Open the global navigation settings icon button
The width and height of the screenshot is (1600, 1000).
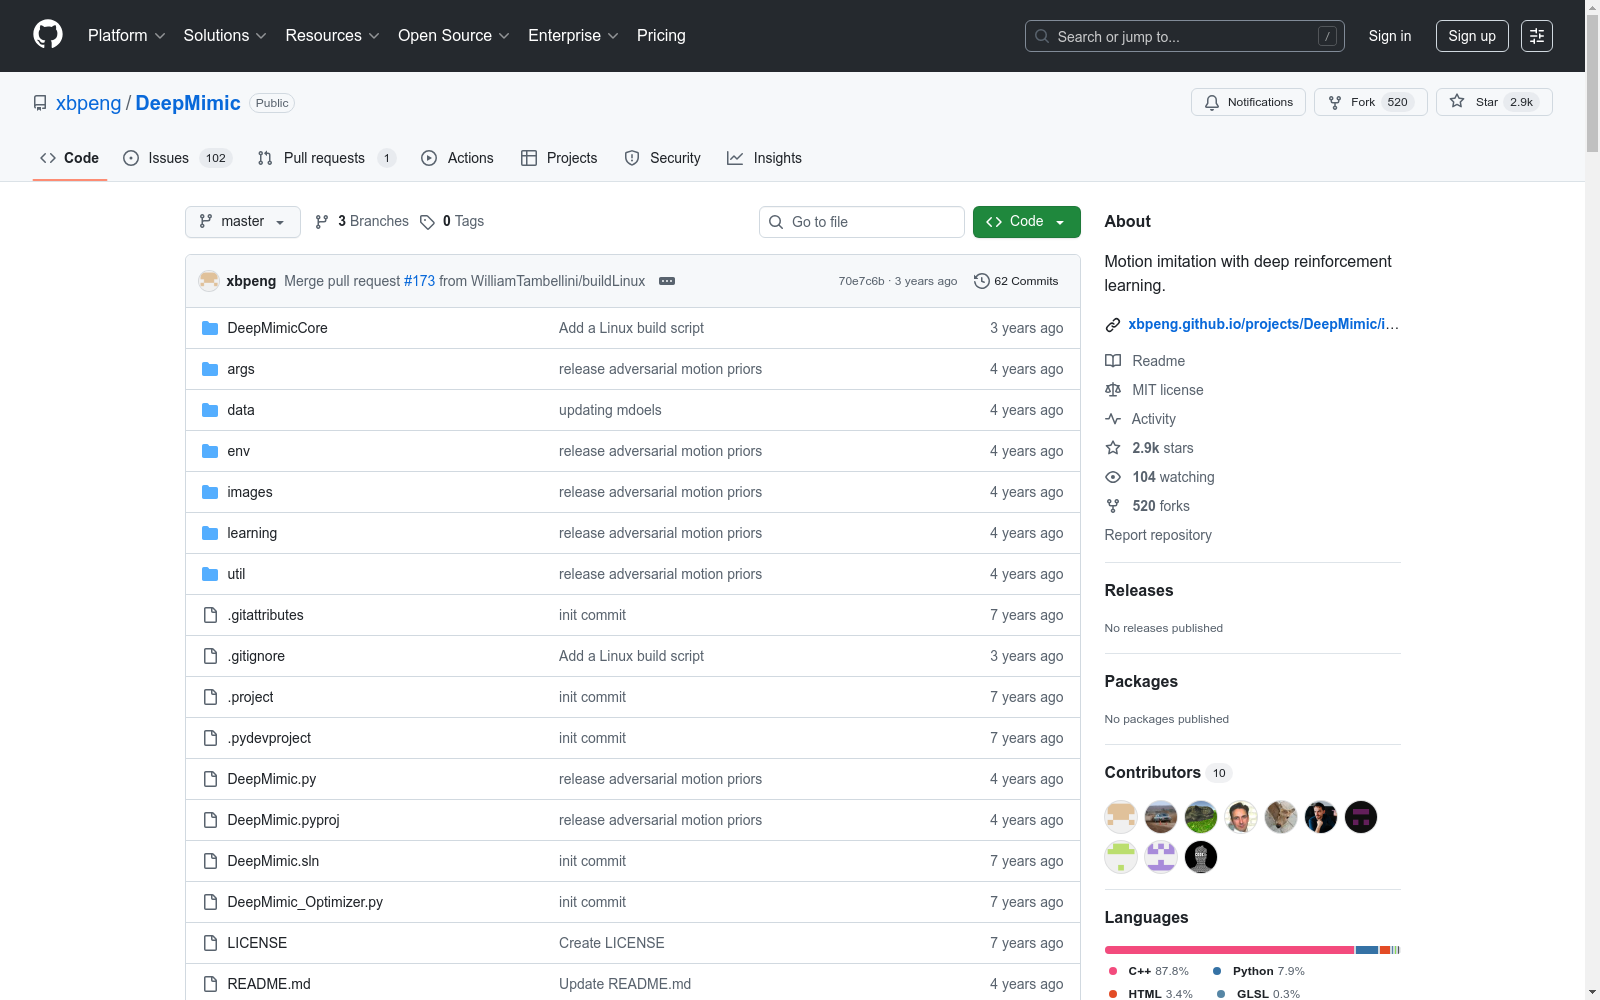[1537, 36]
